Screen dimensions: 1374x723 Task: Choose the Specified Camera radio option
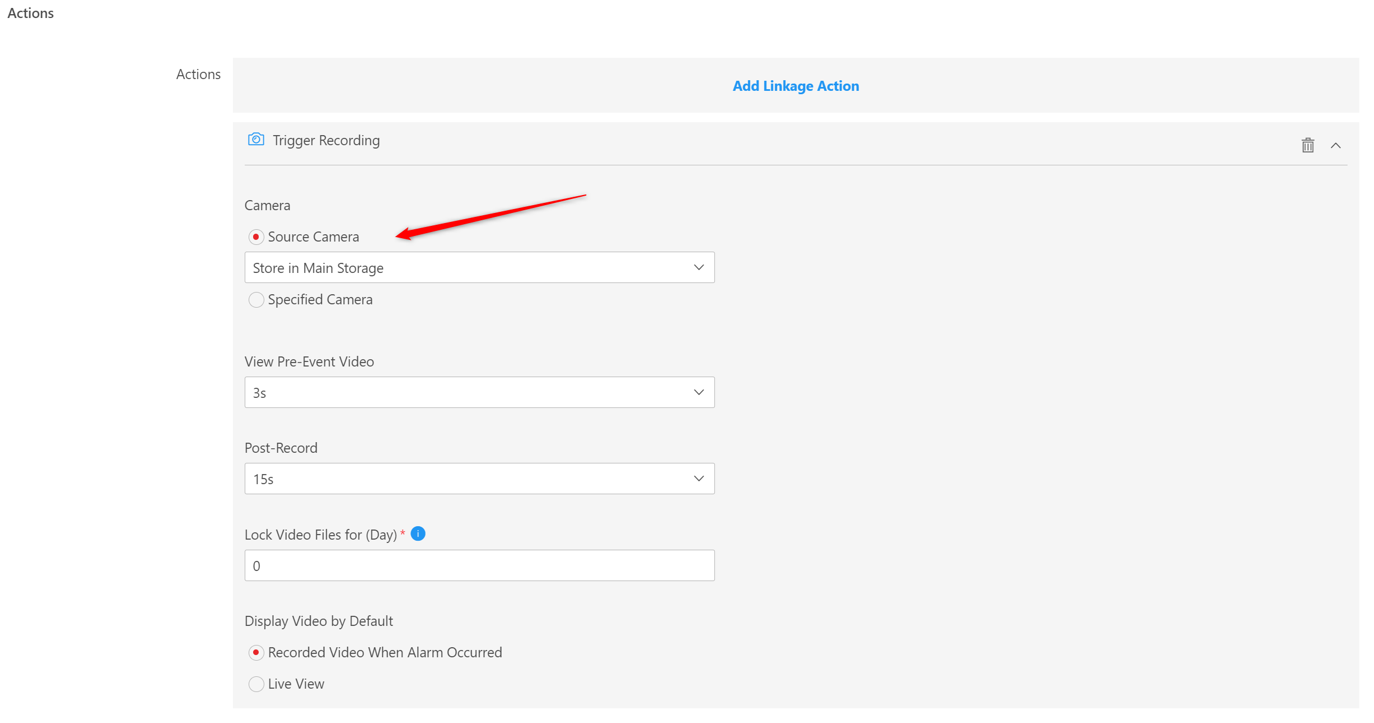point(256,300)
